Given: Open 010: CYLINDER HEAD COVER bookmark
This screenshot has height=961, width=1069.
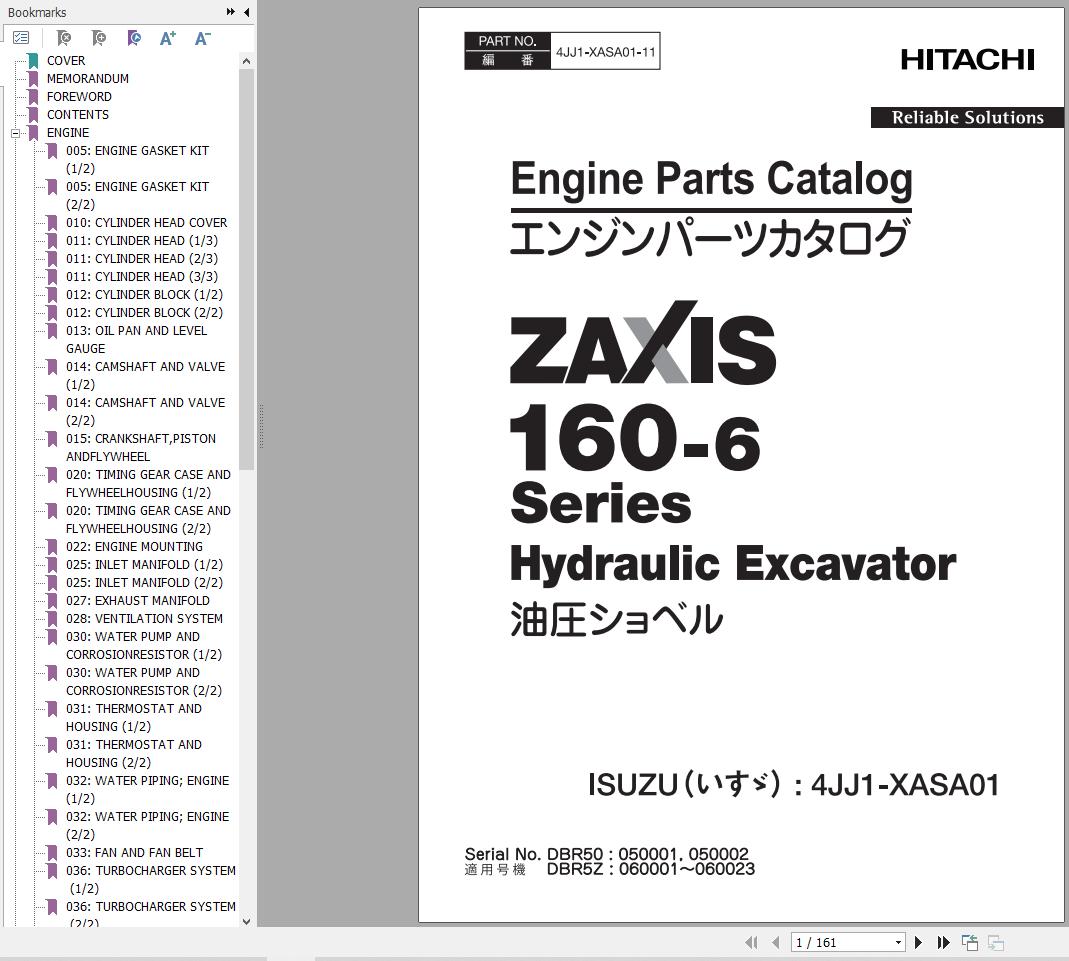Looking at the screenshot, I should coord(147,223).
